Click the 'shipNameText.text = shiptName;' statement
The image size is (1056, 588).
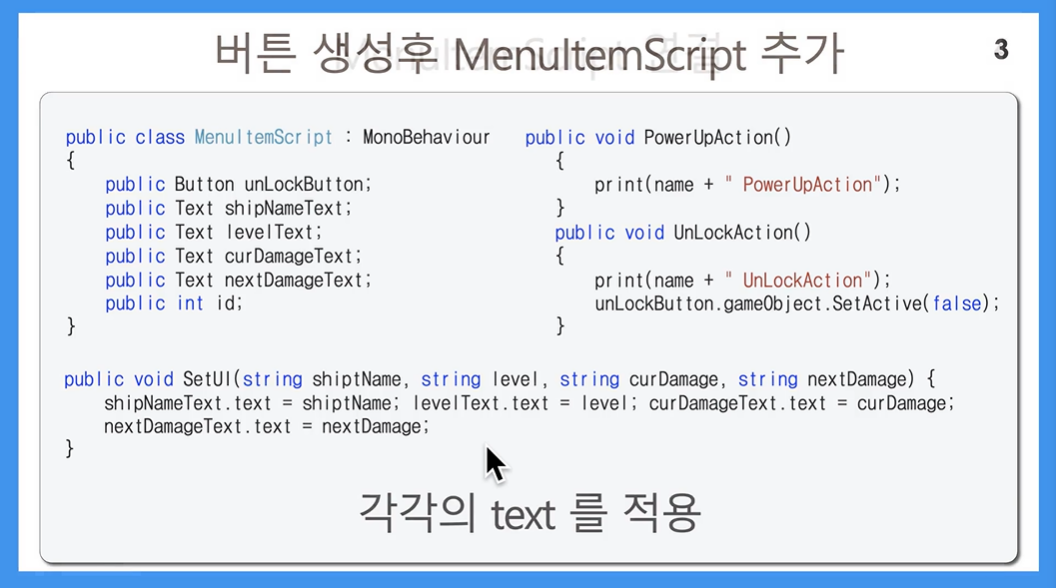[x=252, y=403]
